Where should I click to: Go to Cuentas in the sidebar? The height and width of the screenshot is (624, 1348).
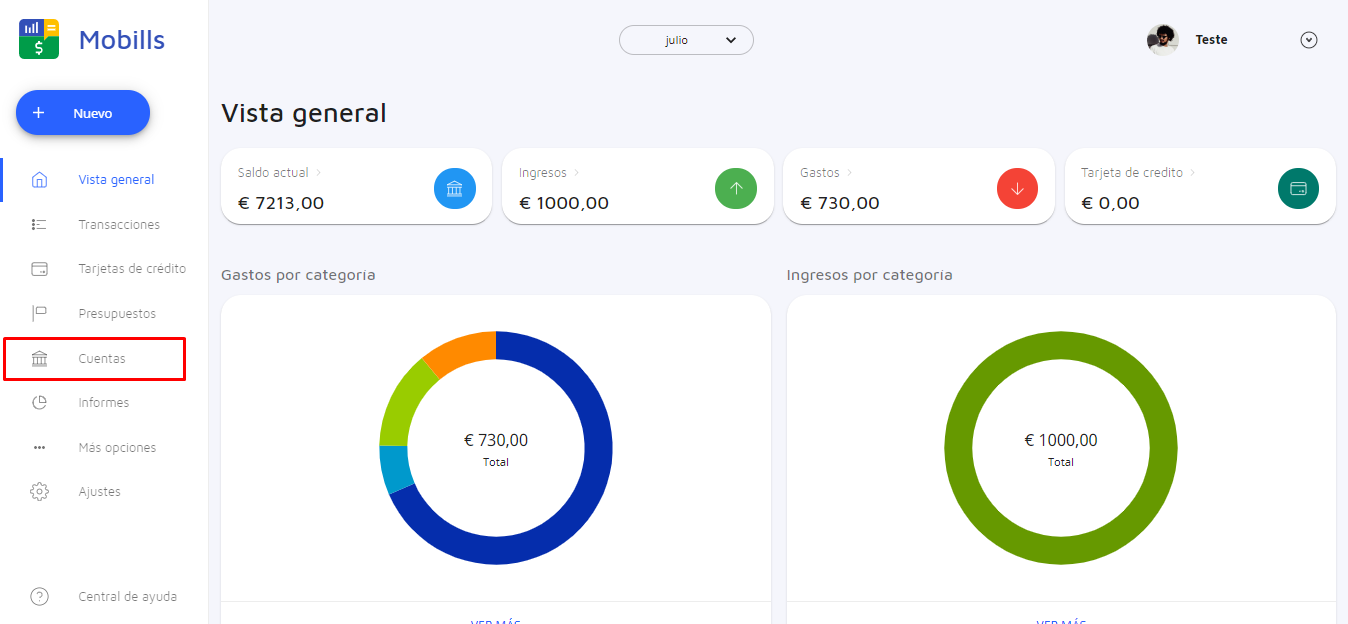(x=102, y=359)
